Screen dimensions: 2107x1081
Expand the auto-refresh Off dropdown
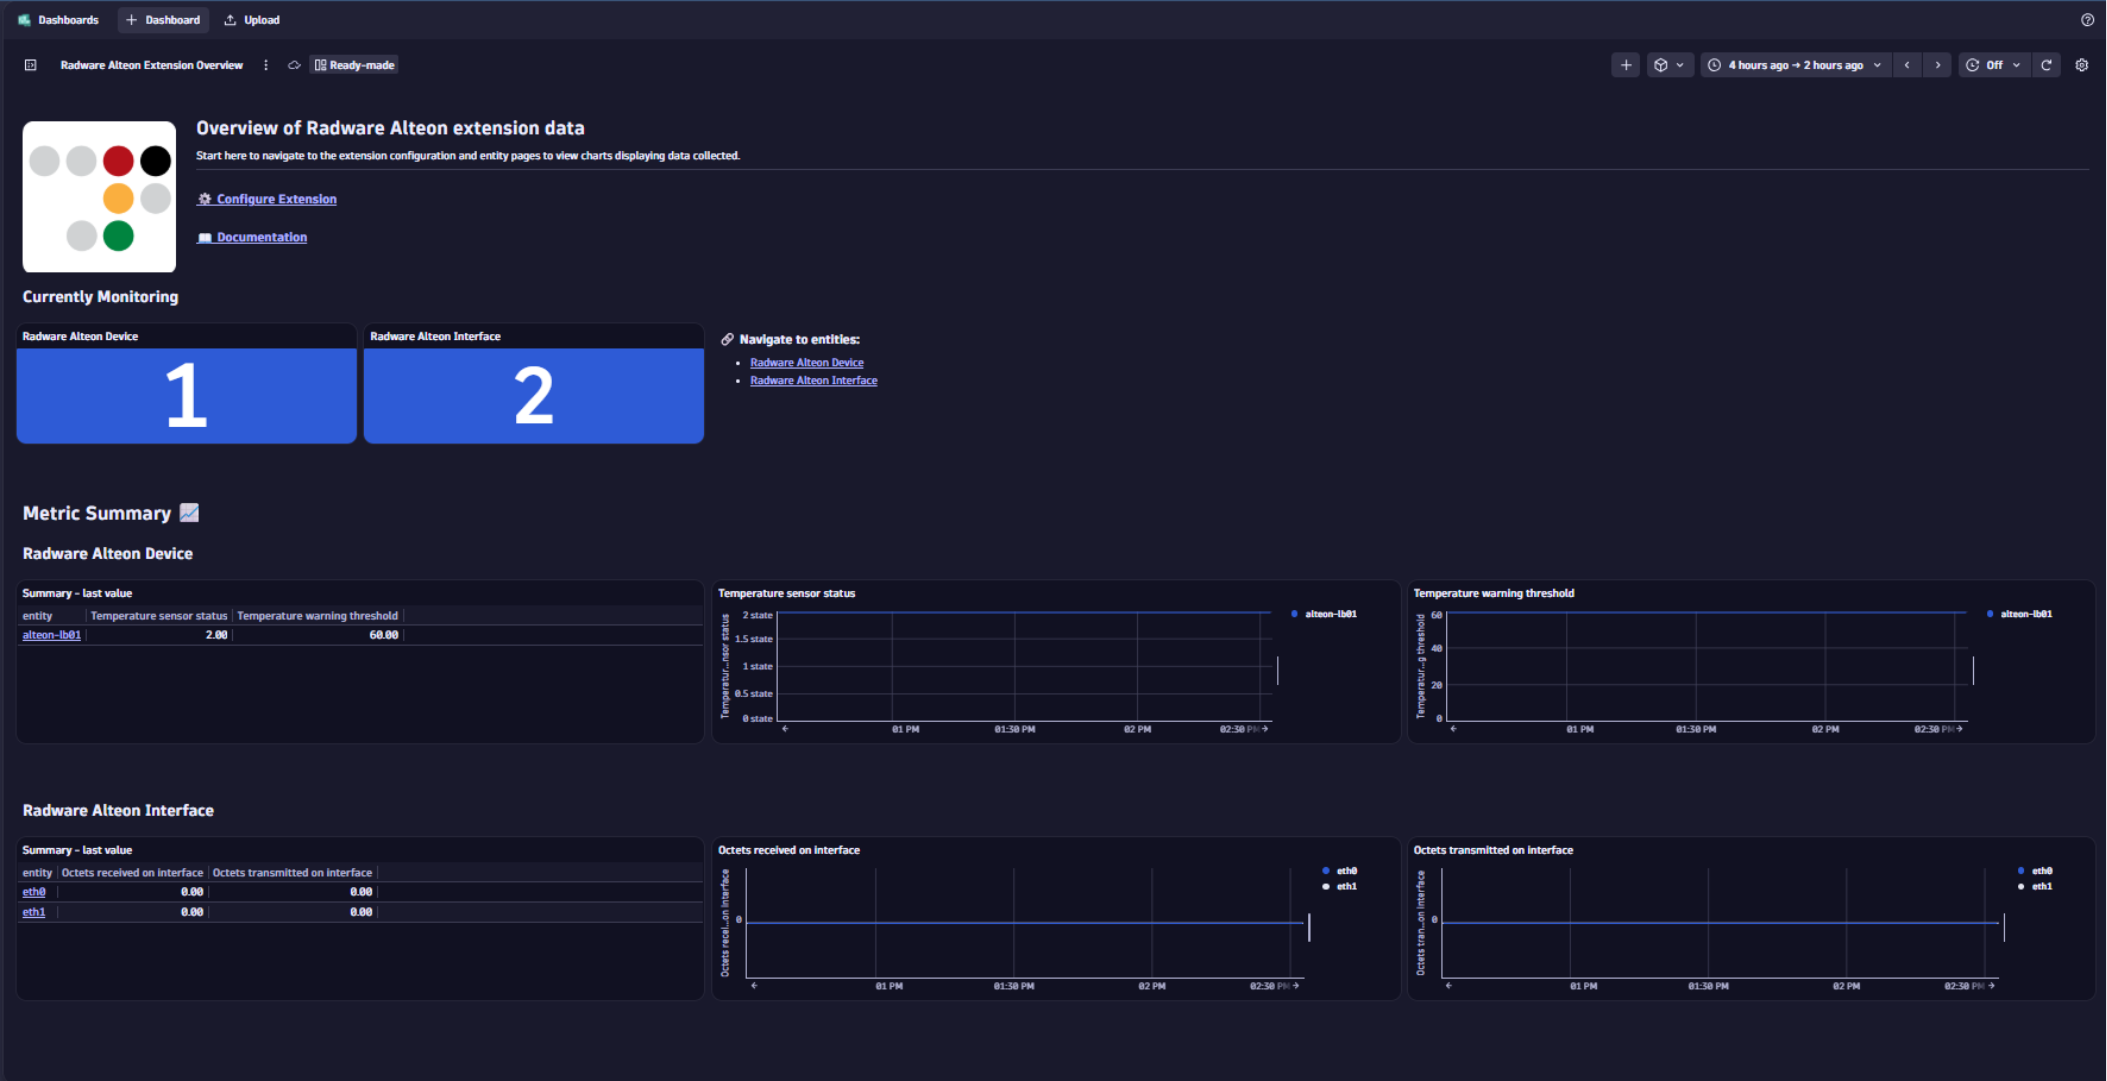click(x=1993, y=64)
